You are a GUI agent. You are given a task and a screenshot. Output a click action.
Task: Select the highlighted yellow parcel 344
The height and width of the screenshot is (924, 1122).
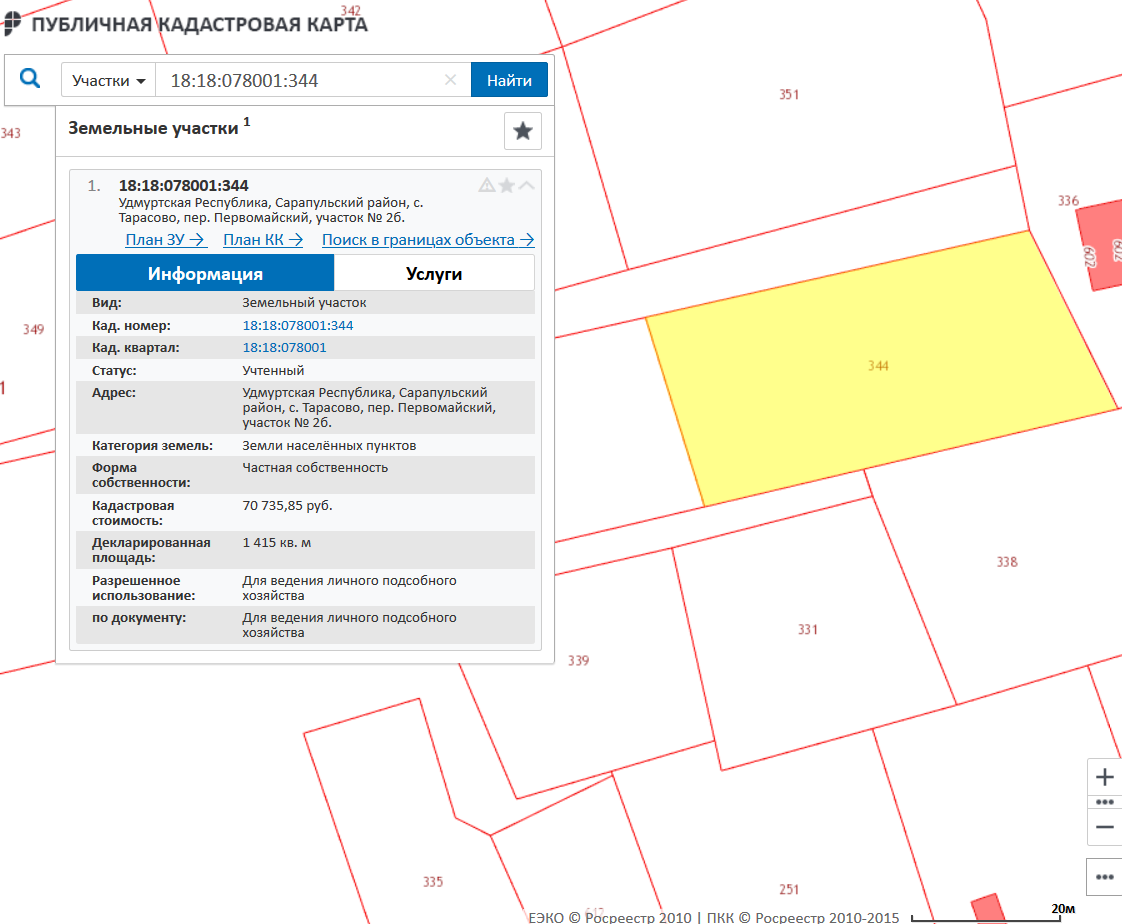tap(880, 365)
